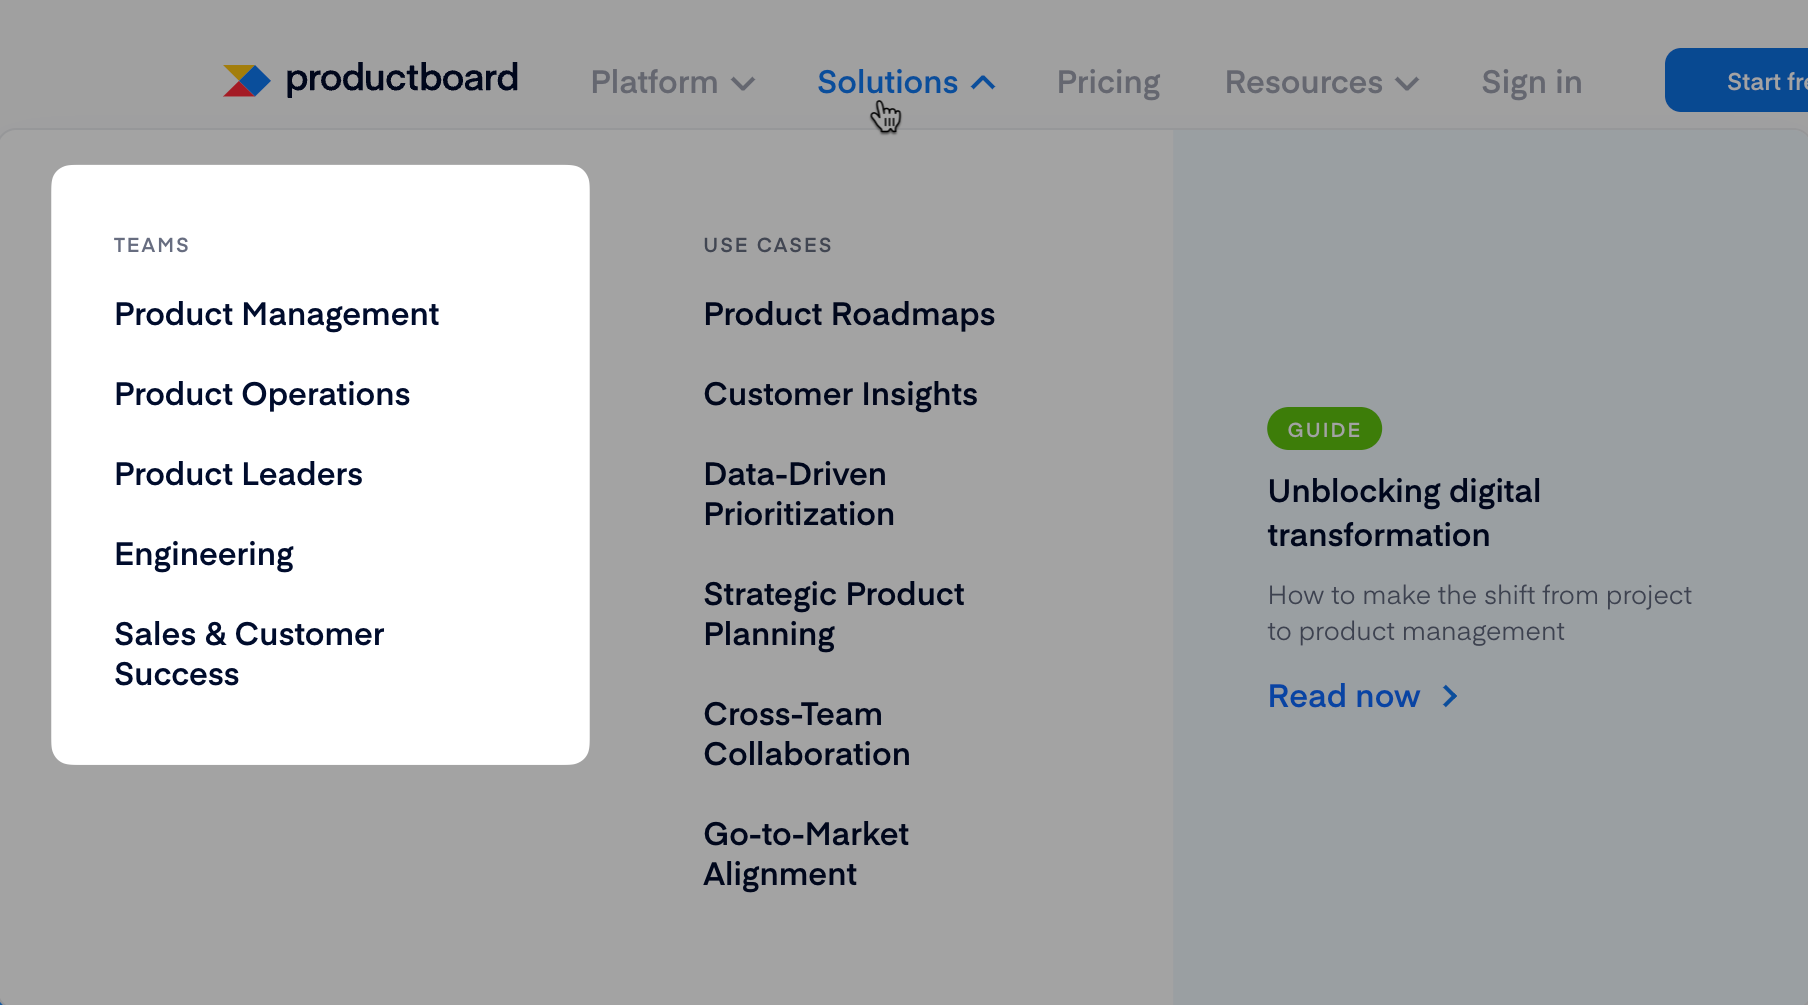Click Engineering under Teams
This screenshot has height=1005, width=1808.
tap(204, 553)
